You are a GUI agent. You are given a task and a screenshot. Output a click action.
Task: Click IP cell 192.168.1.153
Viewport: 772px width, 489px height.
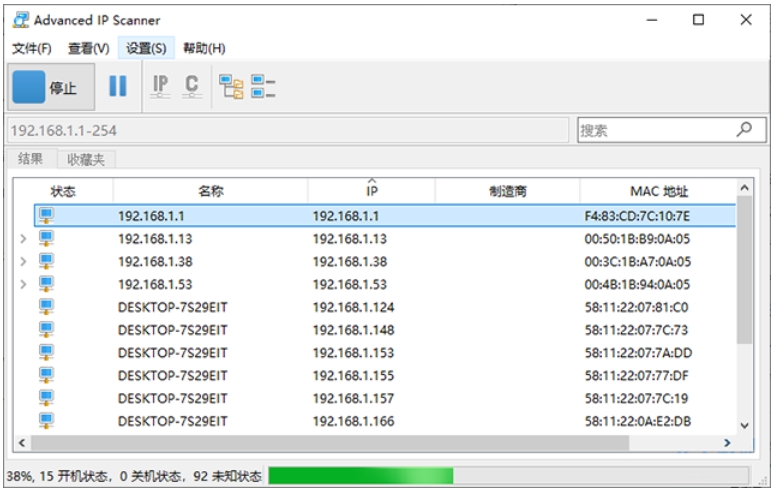click(x=354, y=353)
